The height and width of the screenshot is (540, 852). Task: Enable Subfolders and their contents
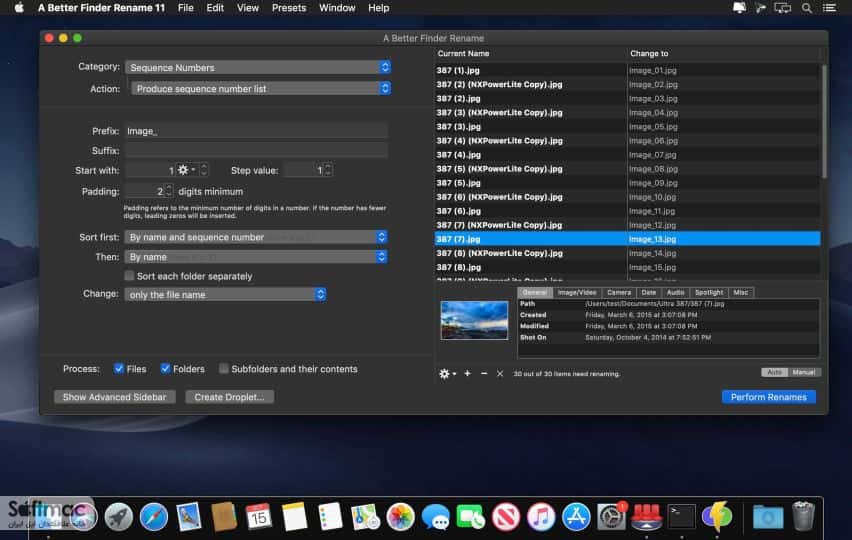[x=223, y=368]
